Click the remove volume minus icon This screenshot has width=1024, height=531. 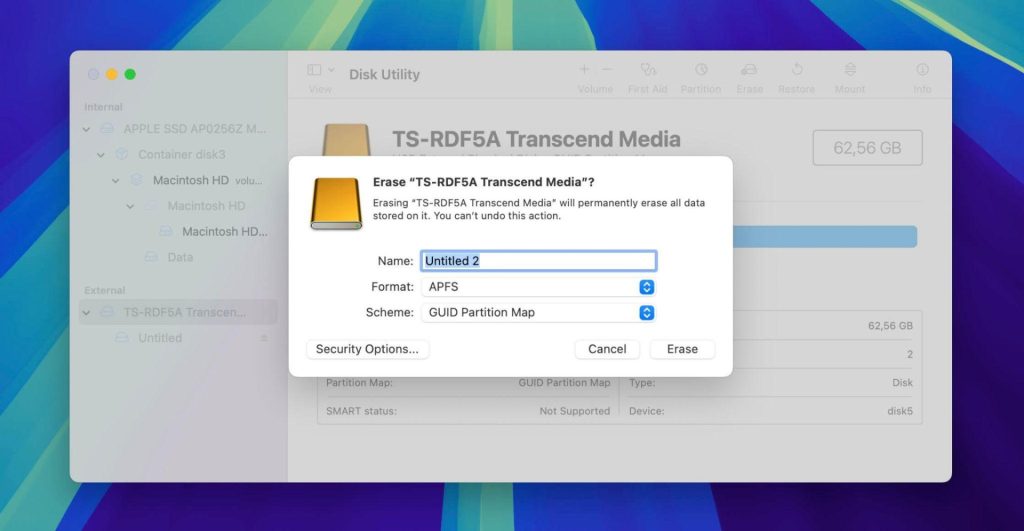(x=607, y=69)
